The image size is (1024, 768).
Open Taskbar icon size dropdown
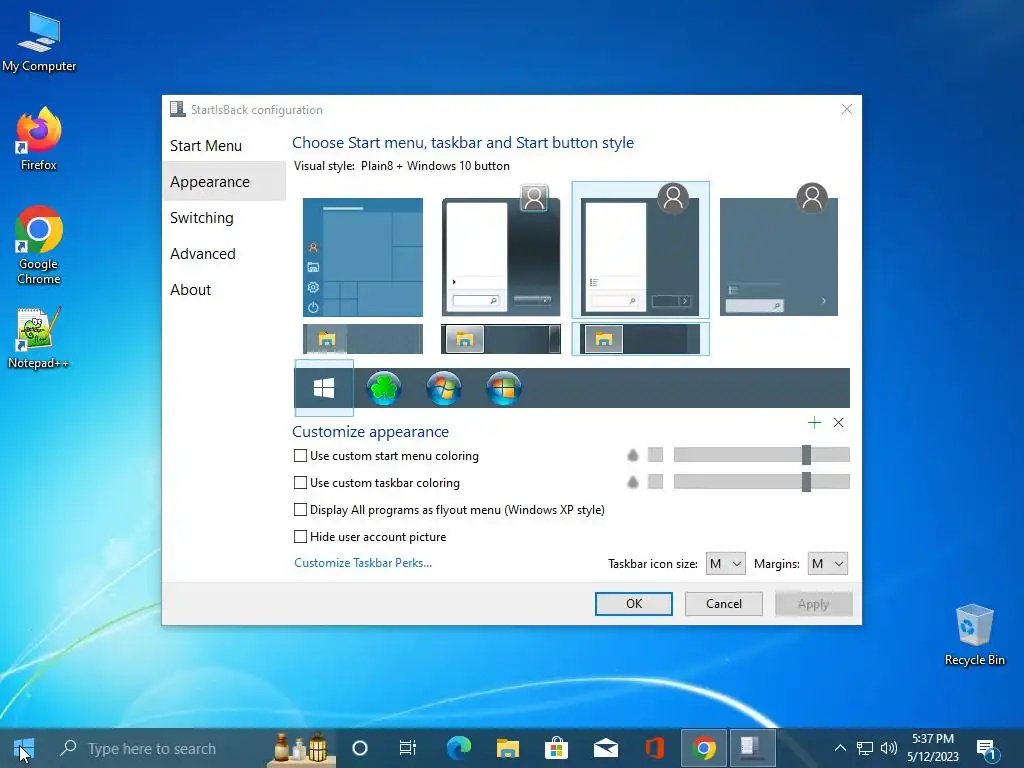click(x=725, y=564)
